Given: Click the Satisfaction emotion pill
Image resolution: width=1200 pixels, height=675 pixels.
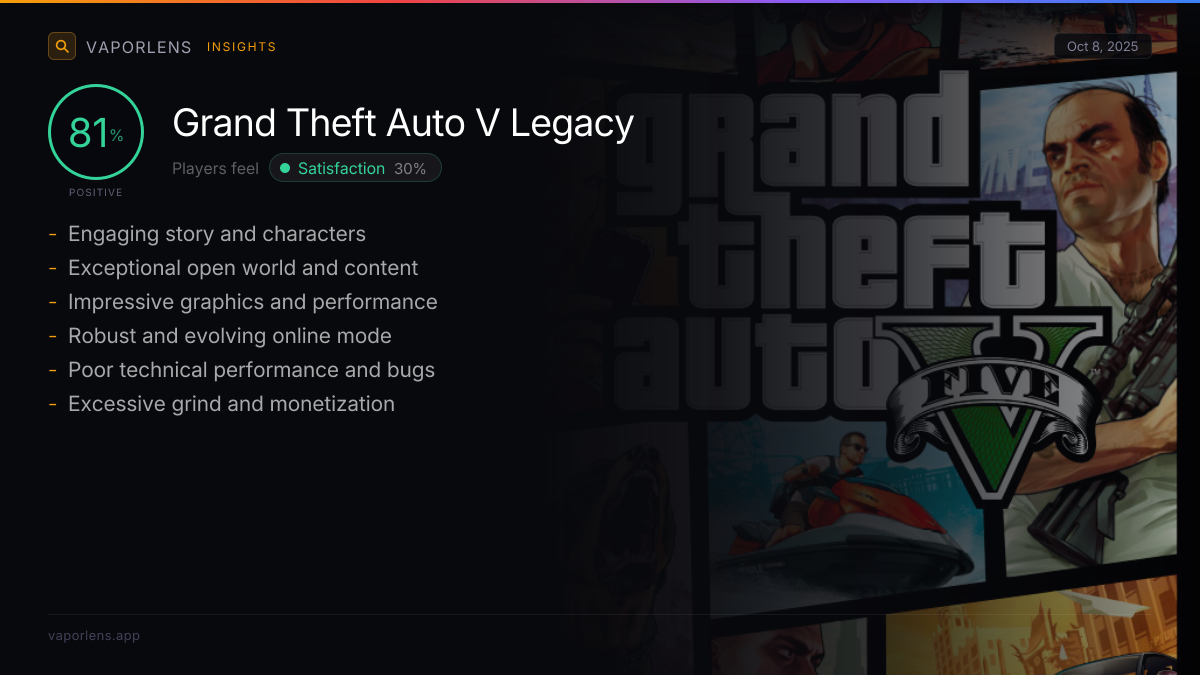Looking at the screenshot, I should click(x=354, y=169).
